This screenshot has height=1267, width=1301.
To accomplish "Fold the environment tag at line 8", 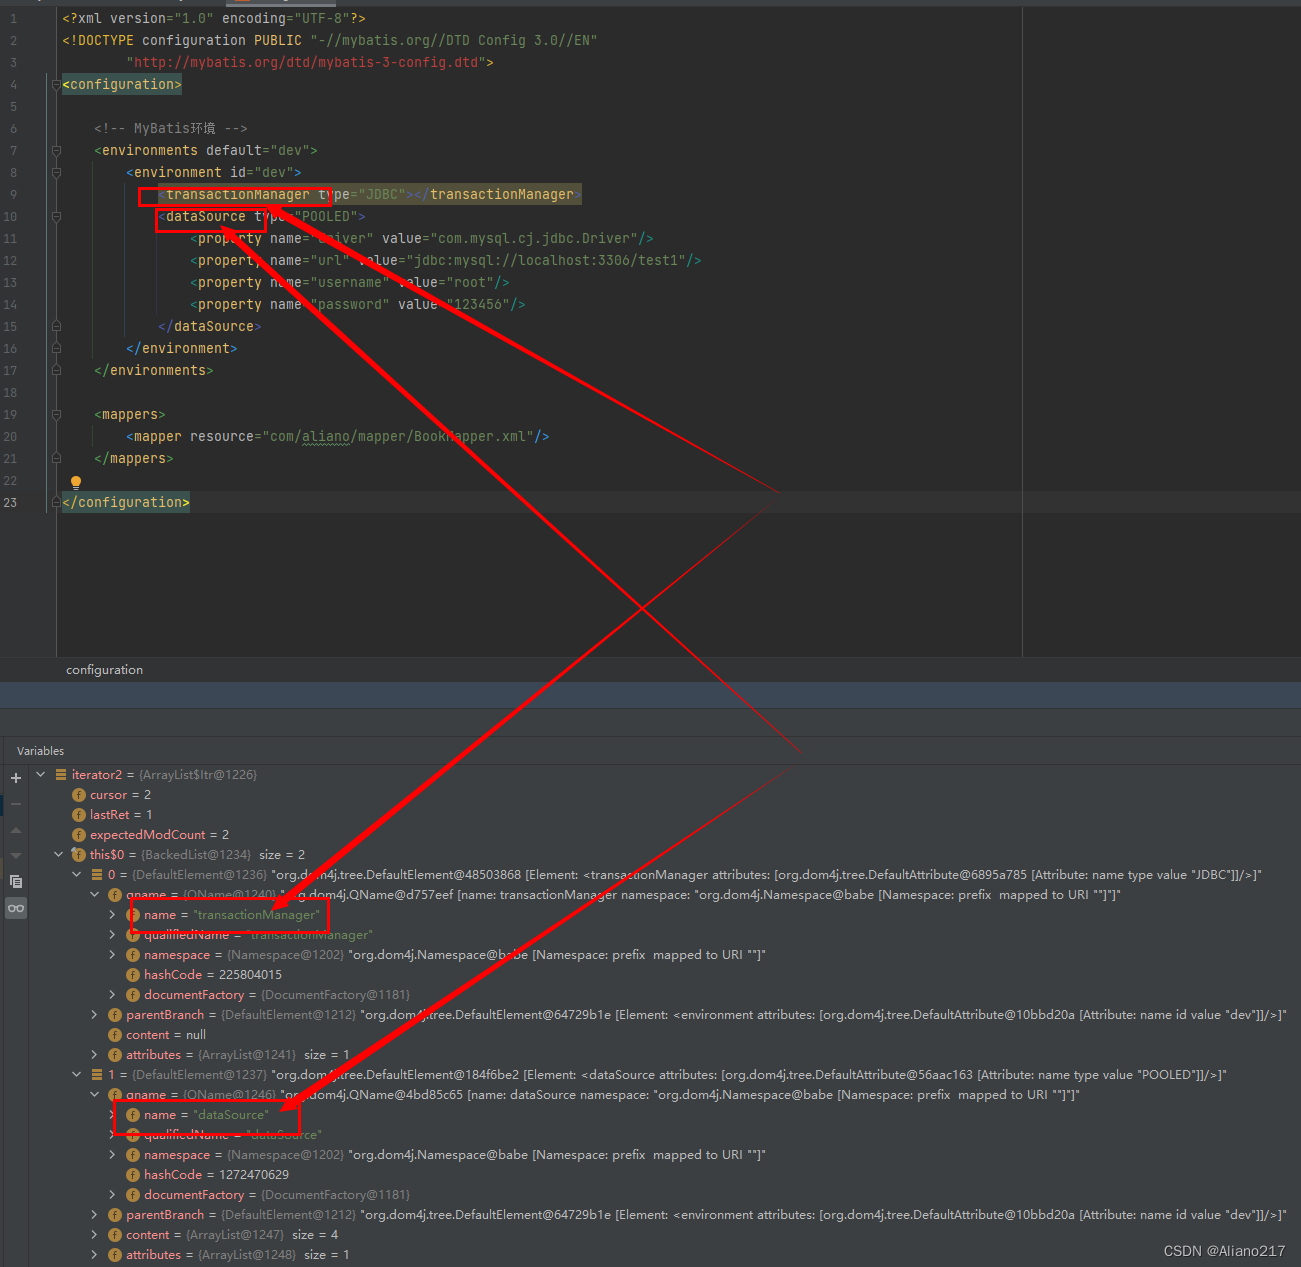I will (56, 173).
